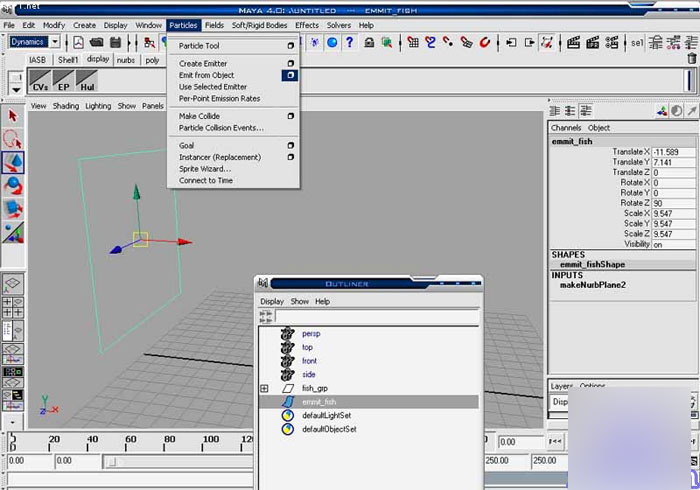Click the render current frame clapboard icon
700x490 pixels.
(x=573, y=42)
